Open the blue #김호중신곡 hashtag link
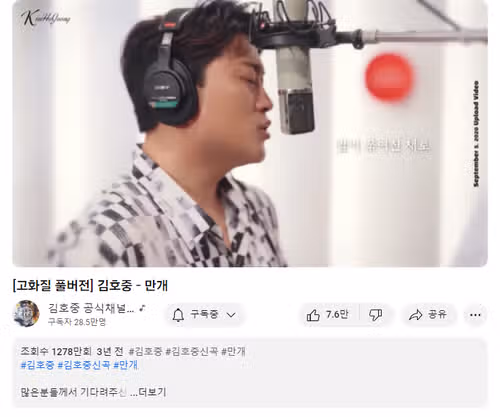 84,365
